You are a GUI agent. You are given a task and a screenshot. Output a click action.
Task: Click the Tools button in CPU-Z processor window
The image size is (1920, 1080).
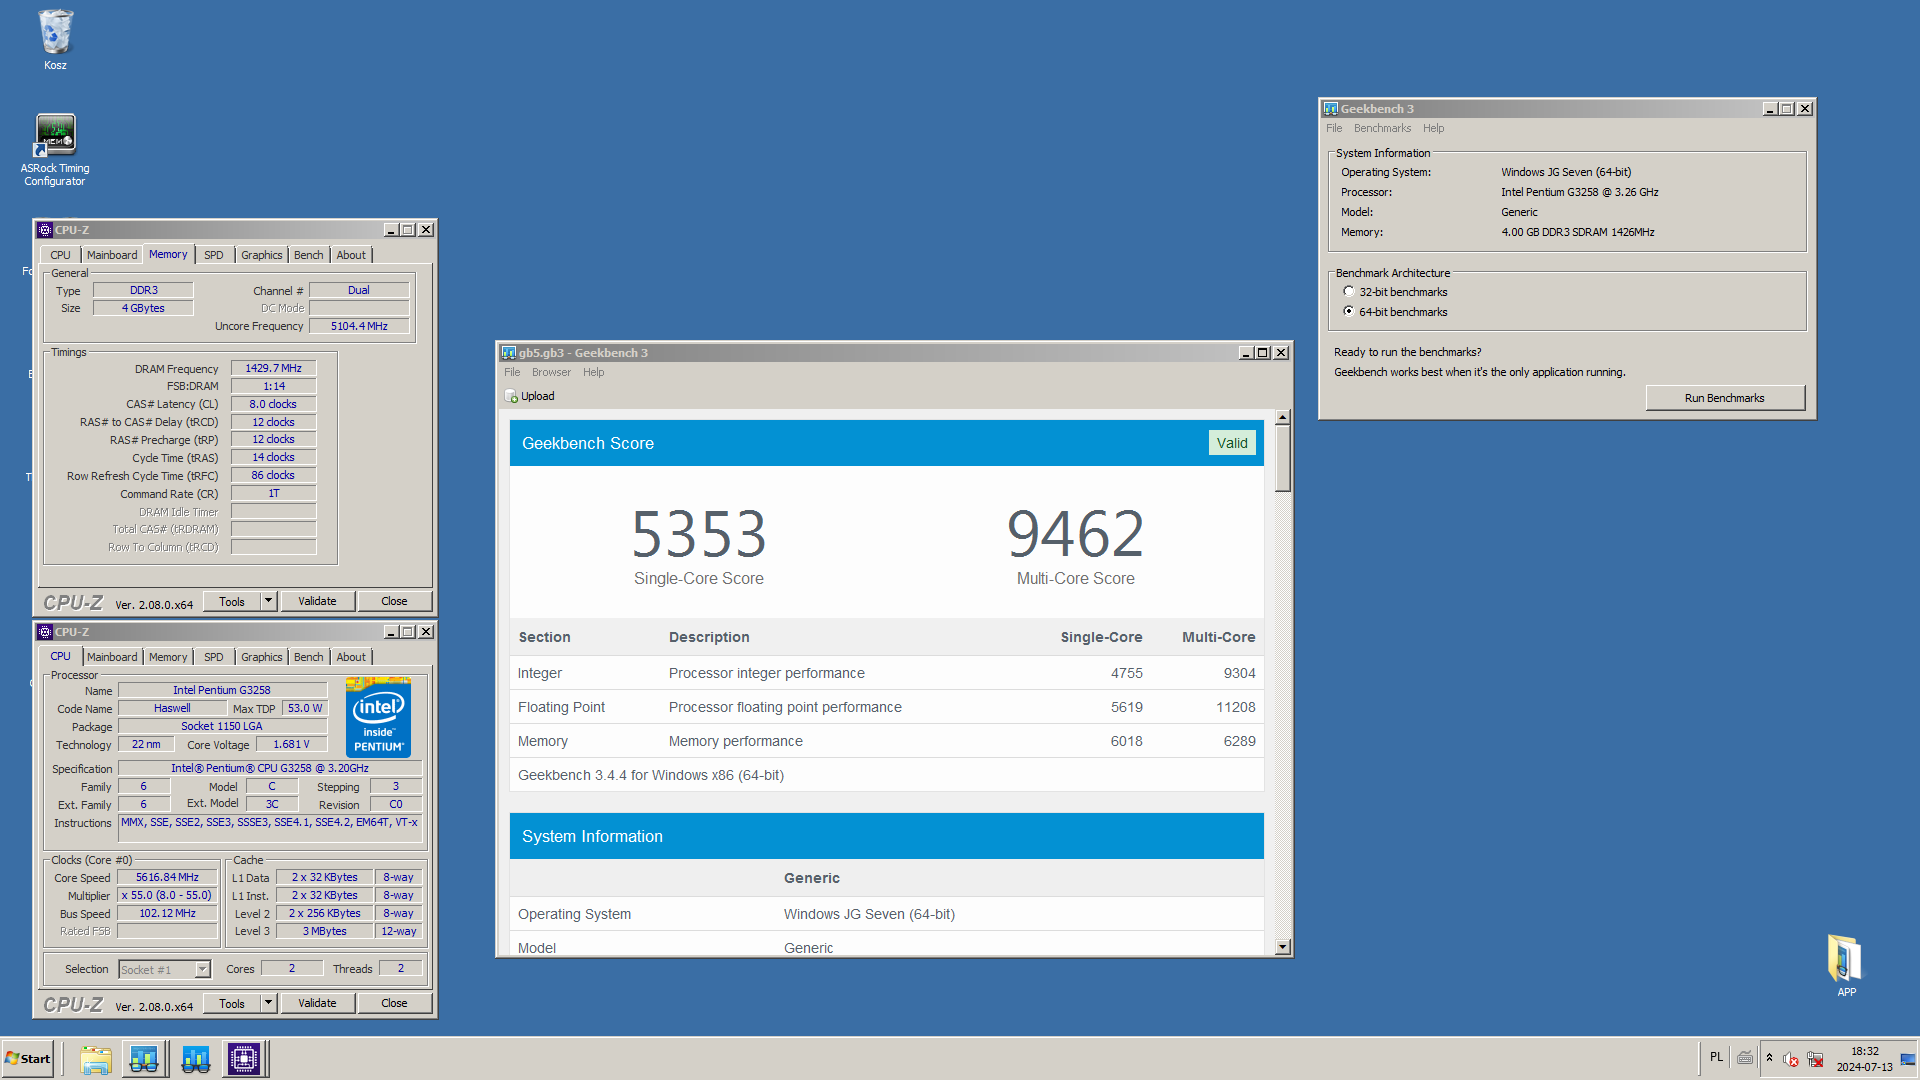pyautogui.click(x=232, y=1003)
